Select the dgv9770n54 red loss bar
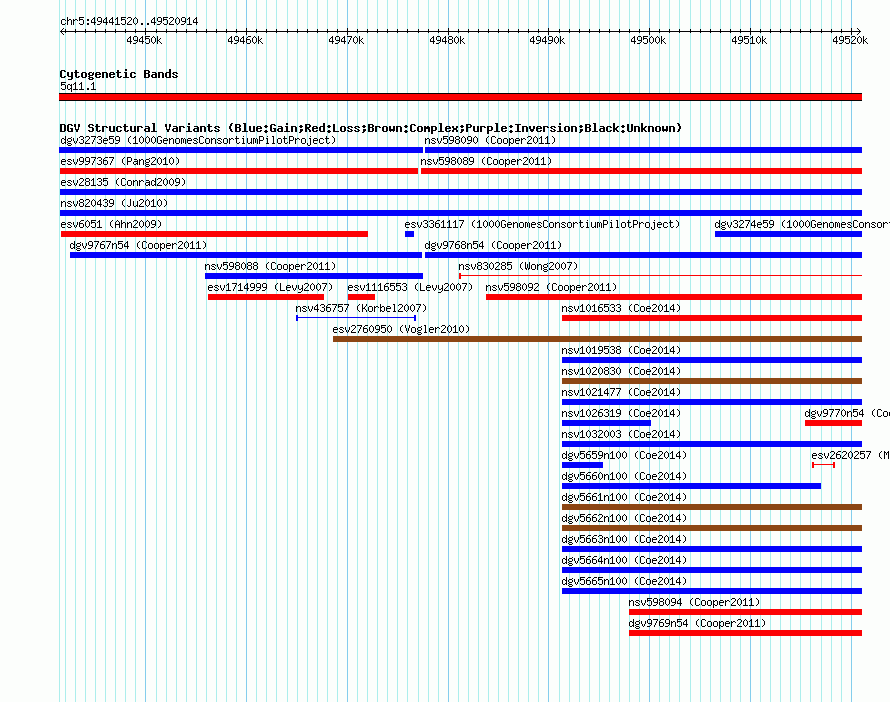This screenshot has width=890, height=702. pyautogui.click(x=833, y=423)
